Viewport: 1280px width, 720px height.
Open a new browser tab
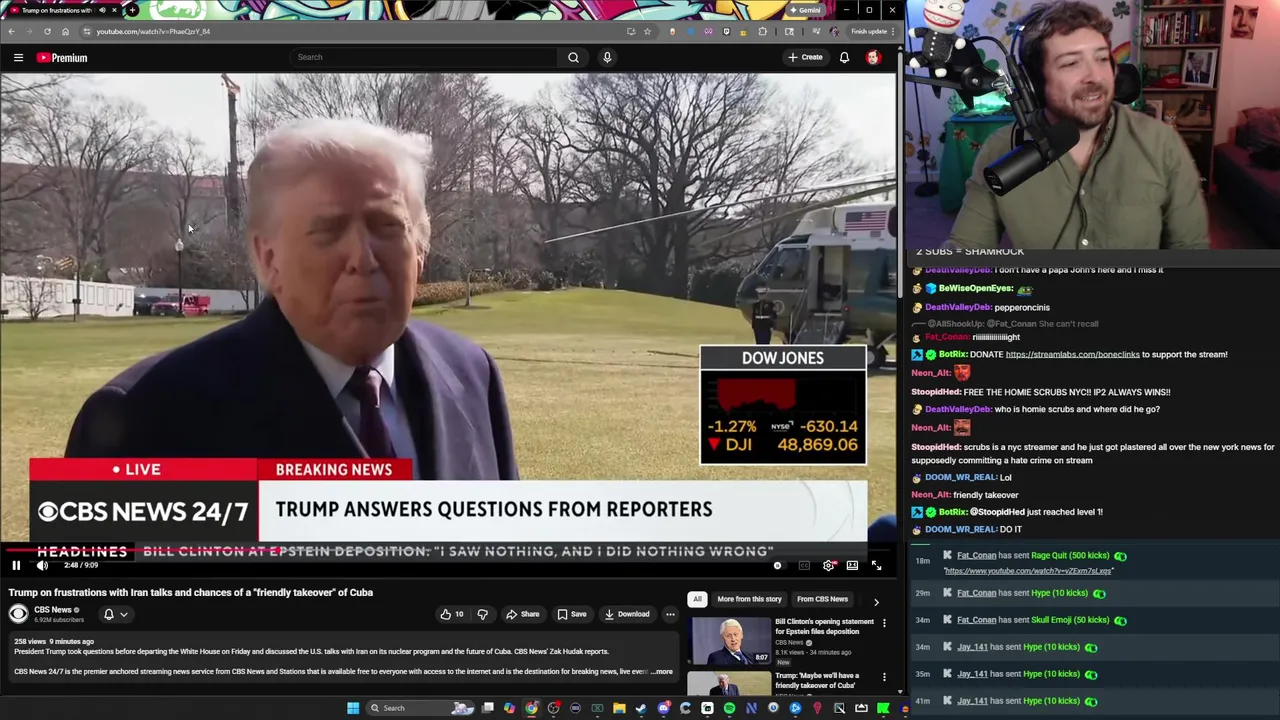[132, 10]
